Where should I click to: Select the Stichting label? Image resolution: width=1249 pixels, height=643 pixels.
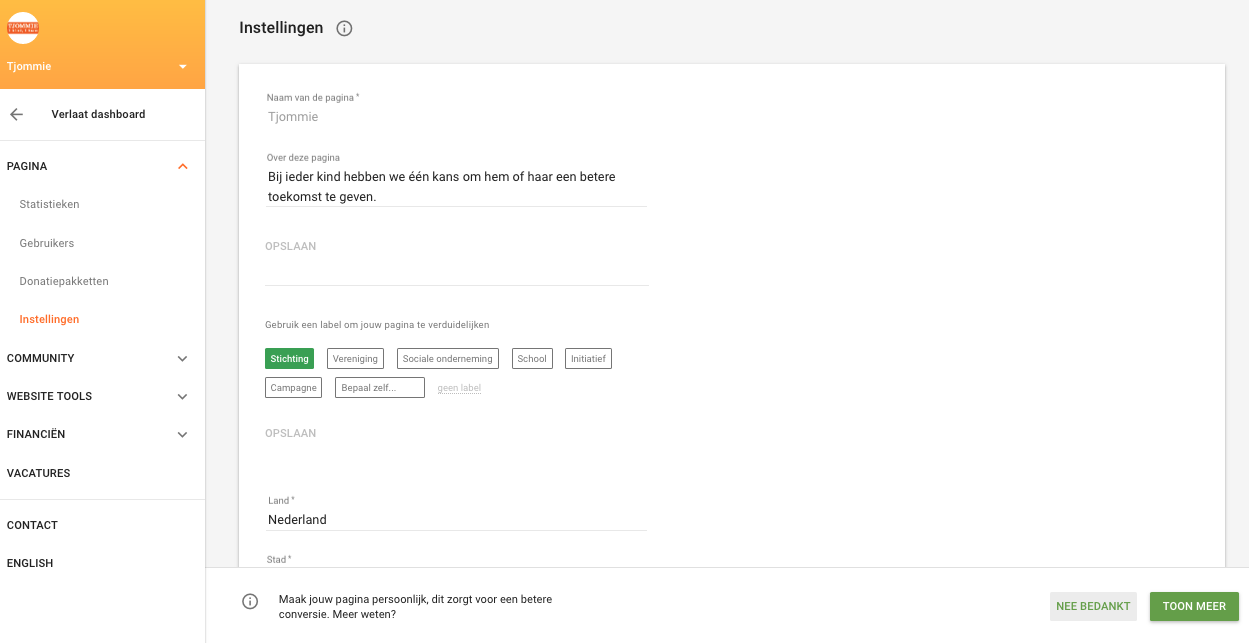click(x=290, y=358)
